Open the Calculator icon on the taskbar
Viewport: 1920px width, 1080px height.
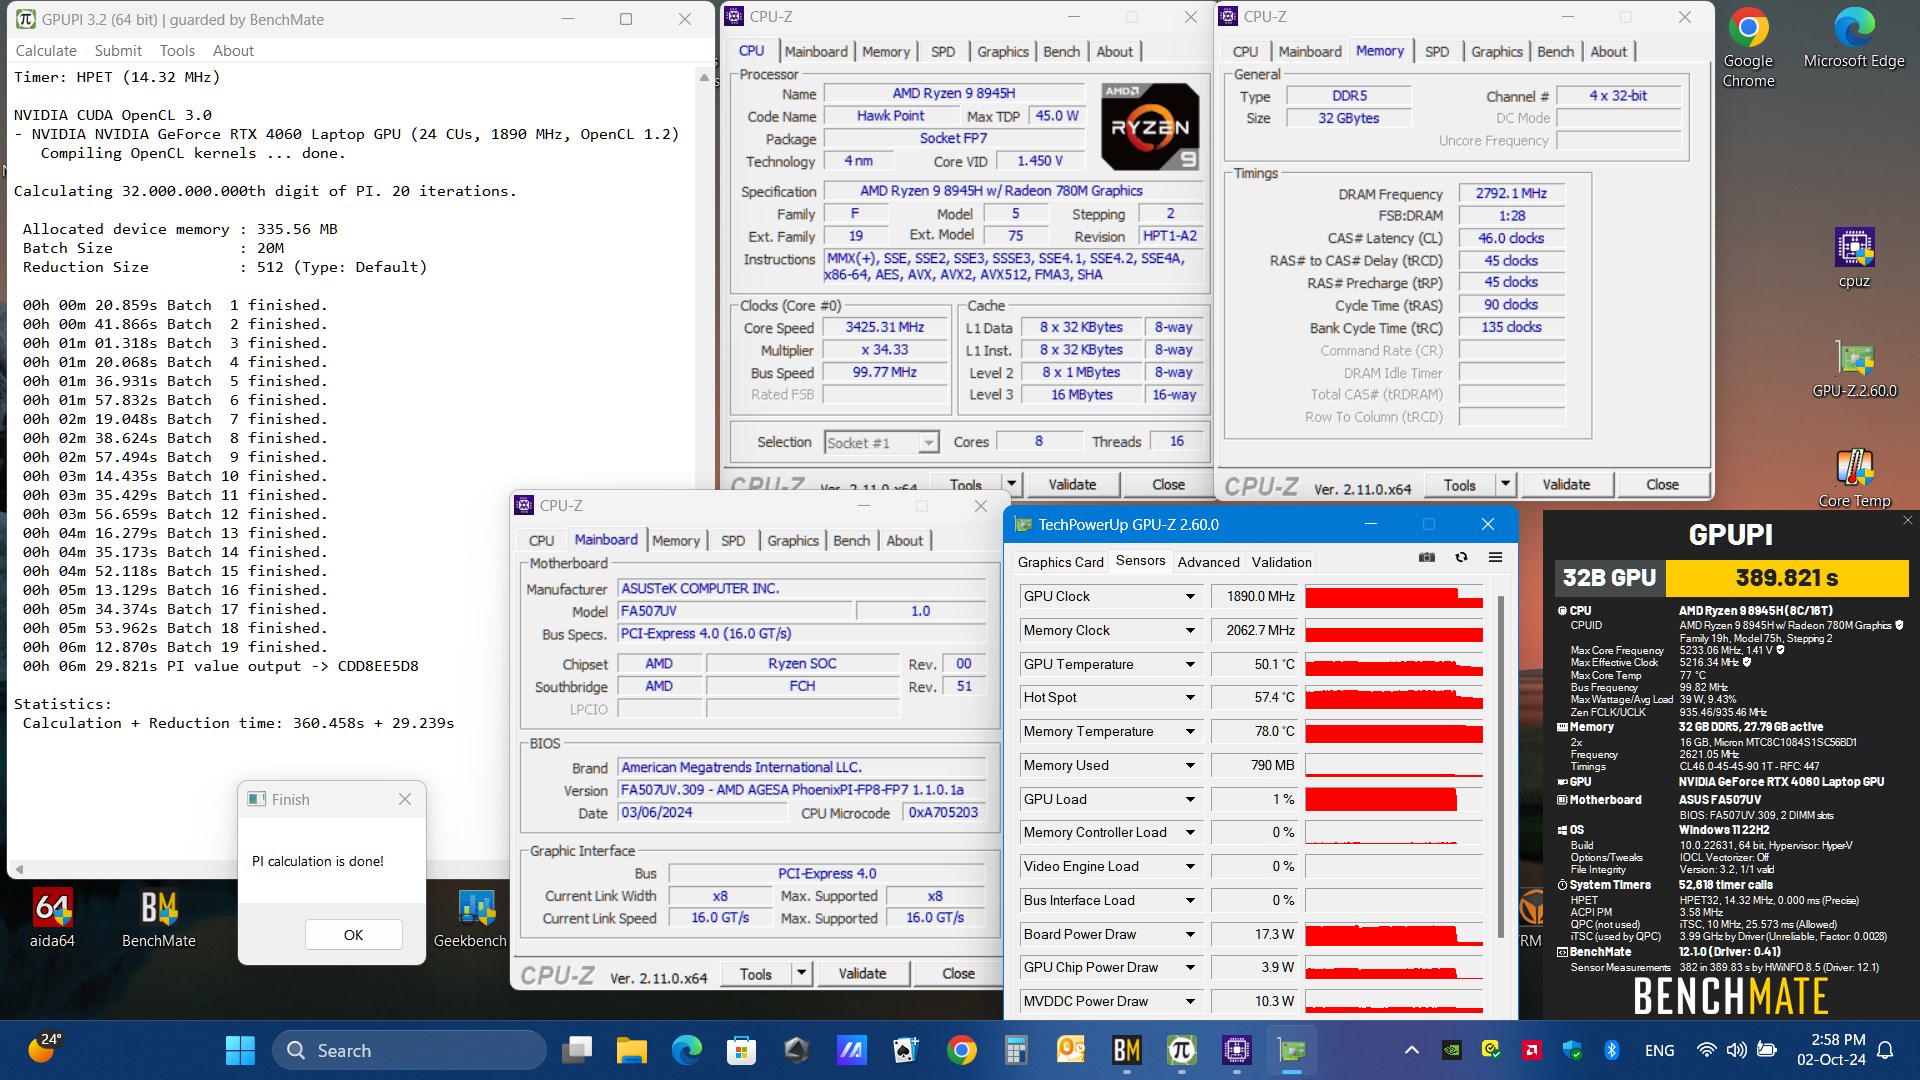point(1016,1050)
